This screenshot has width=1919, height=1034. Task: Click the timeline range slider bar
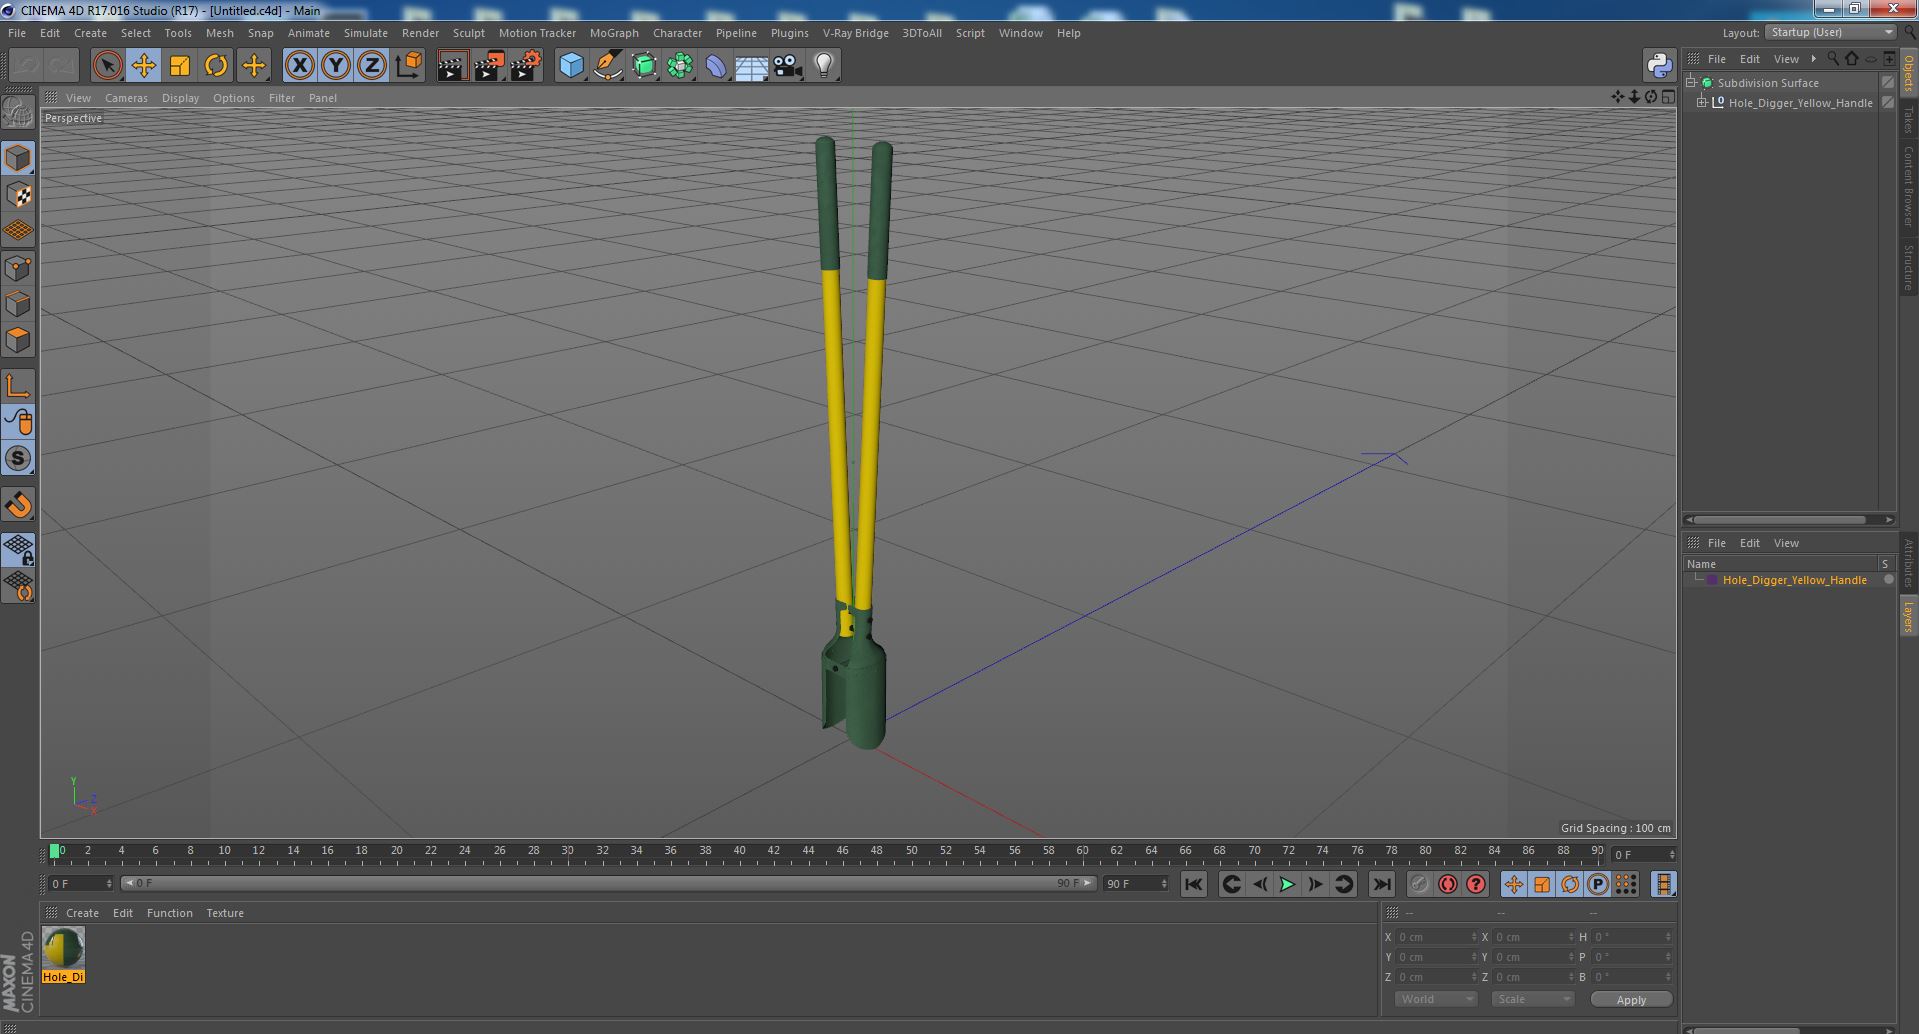[608, 883]
